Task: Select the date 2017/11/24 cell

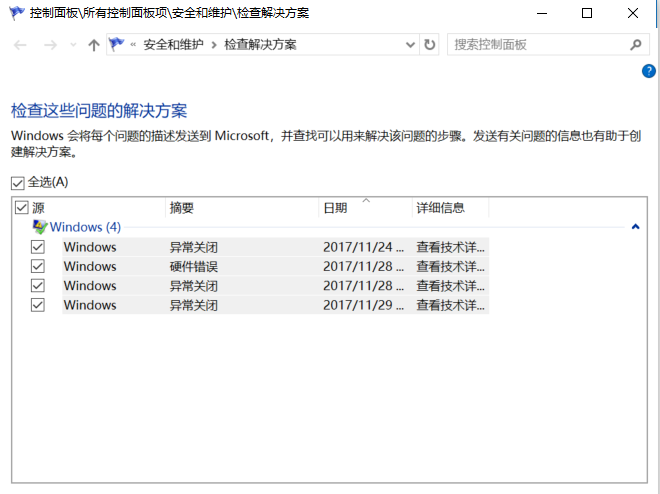Action: [363, 247]
